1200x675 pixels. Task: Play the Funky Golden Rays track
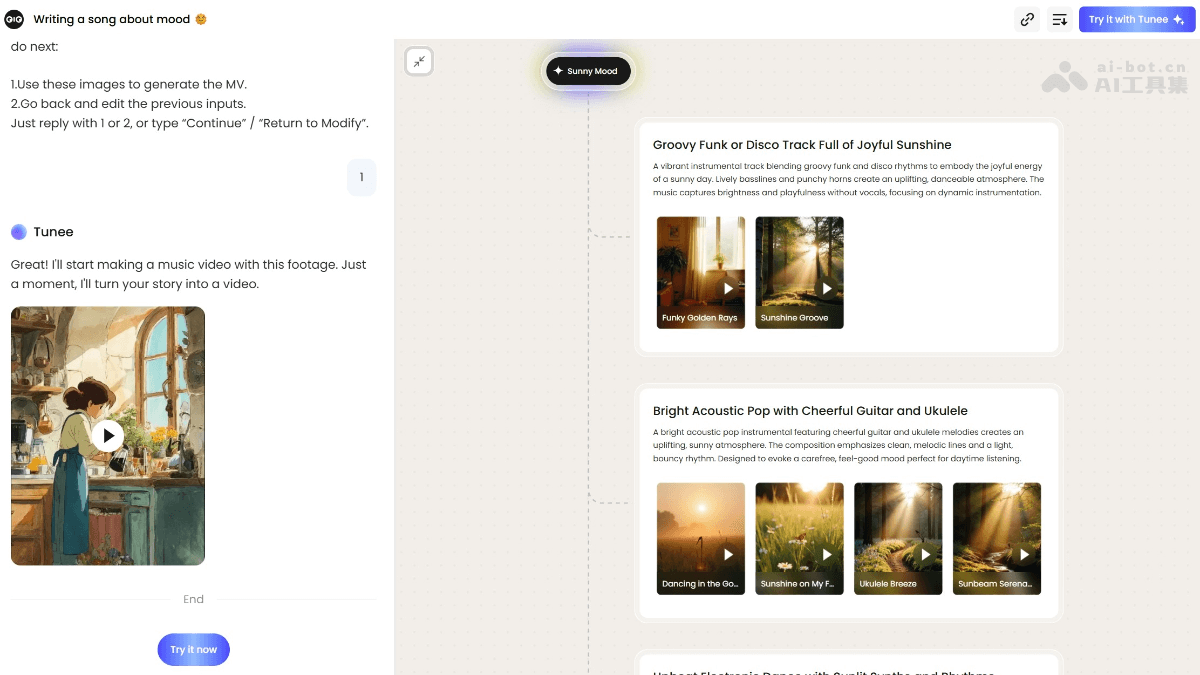[728, 288]
